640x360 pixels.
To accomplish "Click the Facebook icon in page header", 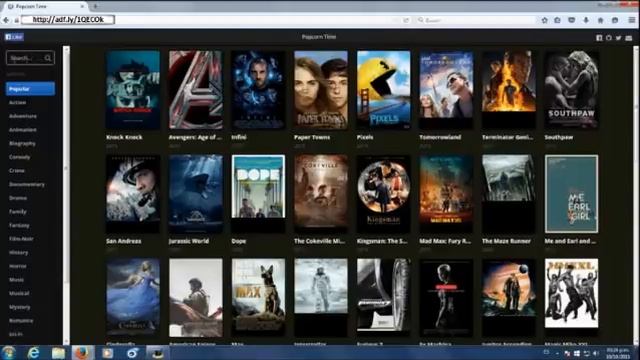I will point(599,38).
